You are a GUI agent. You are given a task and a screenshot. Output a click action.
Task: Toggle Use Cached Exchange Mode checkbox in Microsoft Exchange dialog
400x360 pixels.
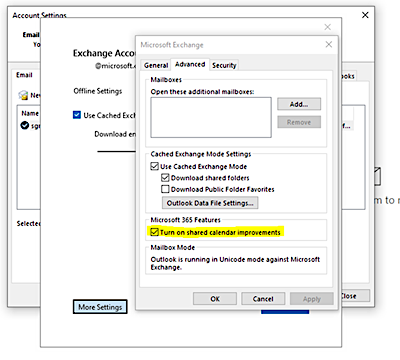(154, 166)
